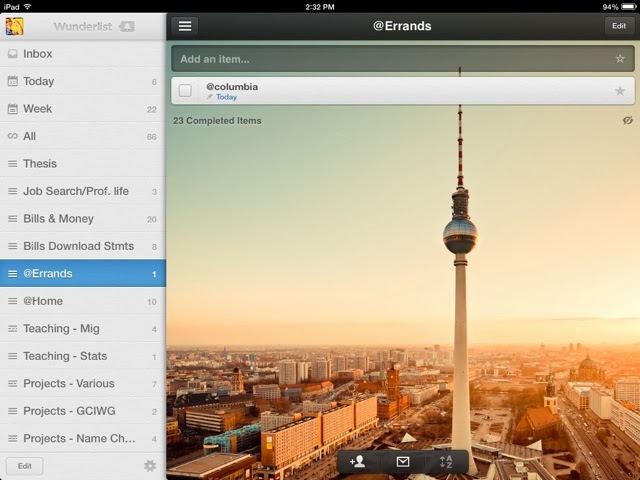
Task: Select the Projects - Various list
Action: [83, 384]
